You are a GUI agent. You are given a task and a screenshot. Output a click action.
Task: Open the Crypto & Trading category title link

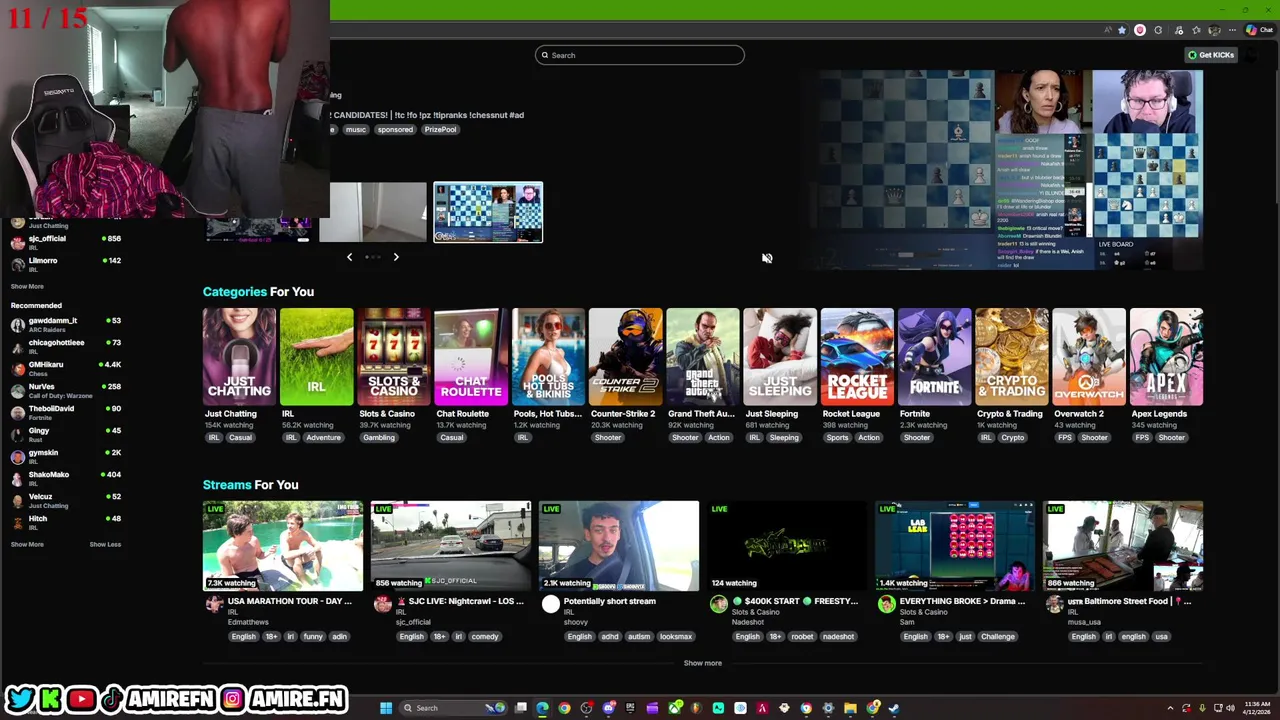(1009, 414)
